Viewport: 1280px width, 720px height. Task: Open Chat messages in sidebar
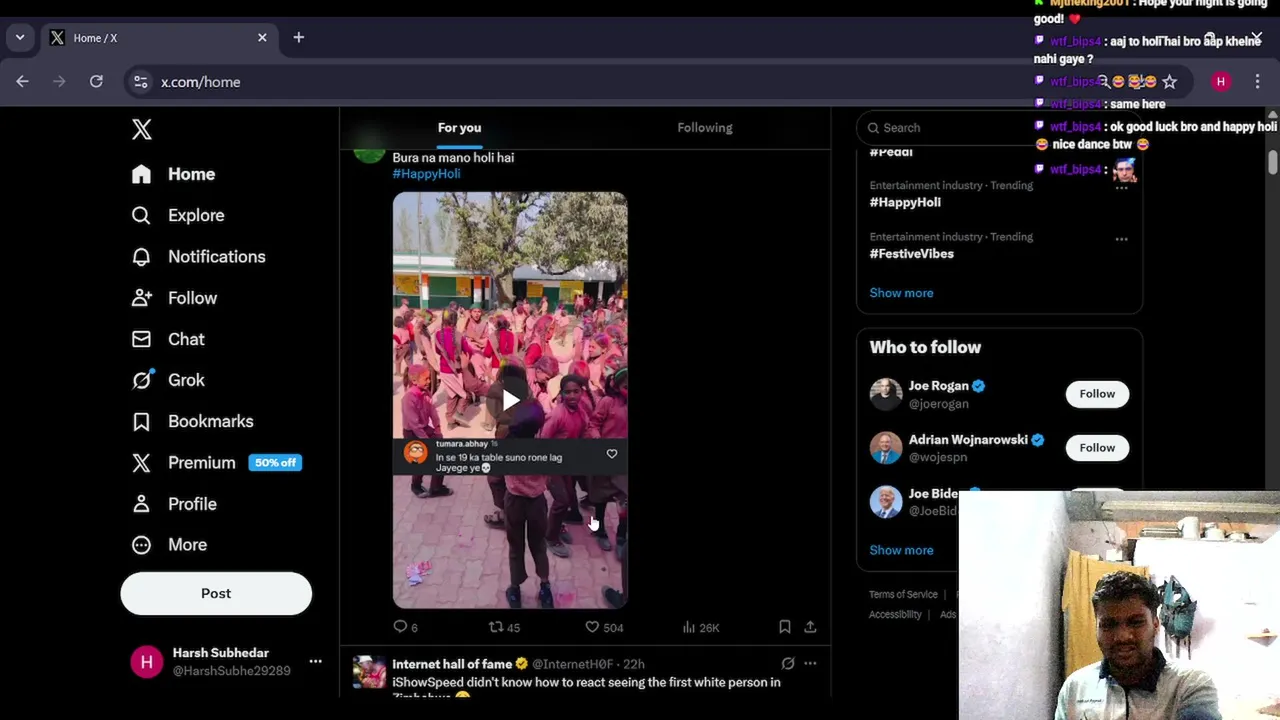[168, 339]
